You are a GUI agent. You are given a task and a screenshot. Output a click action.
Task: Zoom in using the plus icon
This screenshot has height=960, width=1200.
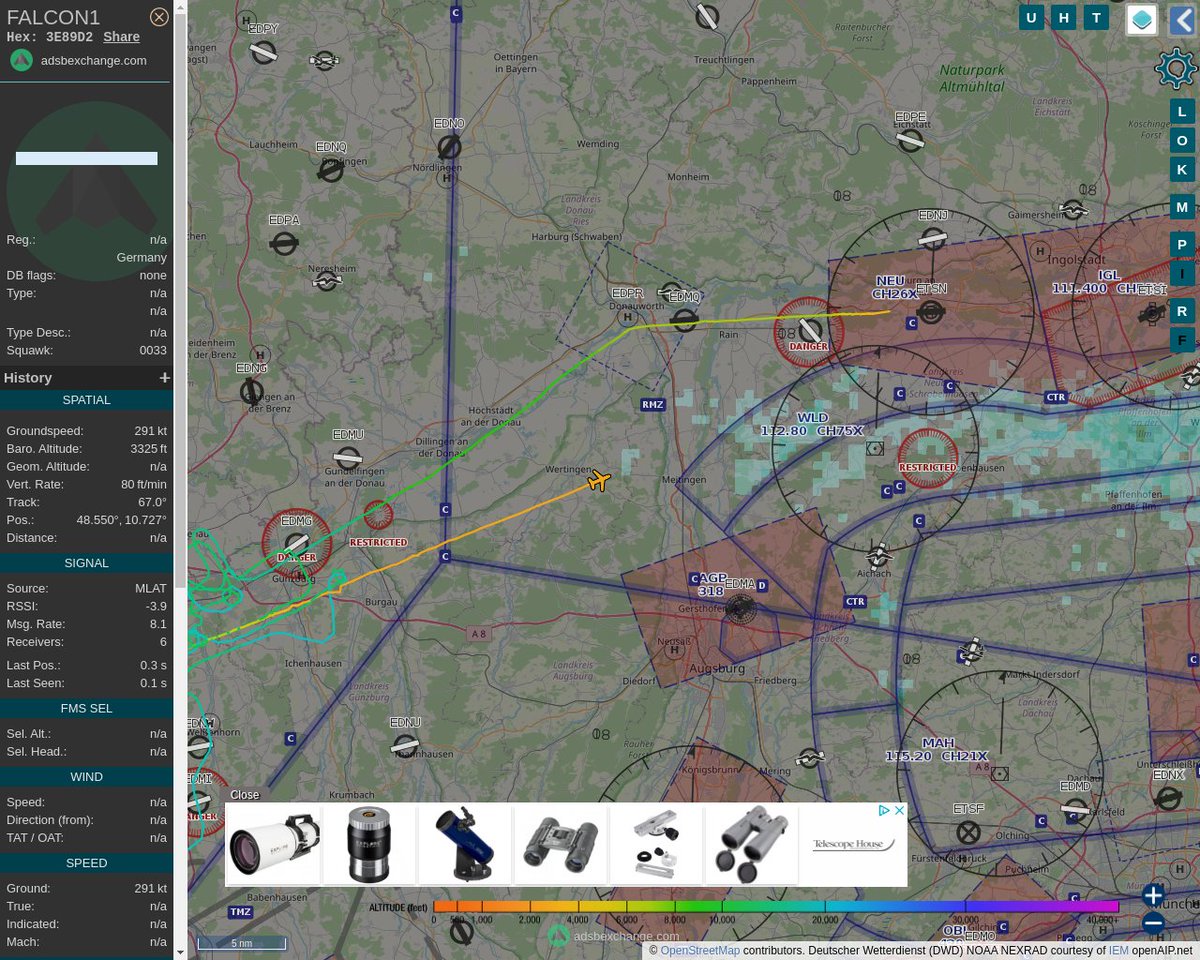(x=1153, y=895)
